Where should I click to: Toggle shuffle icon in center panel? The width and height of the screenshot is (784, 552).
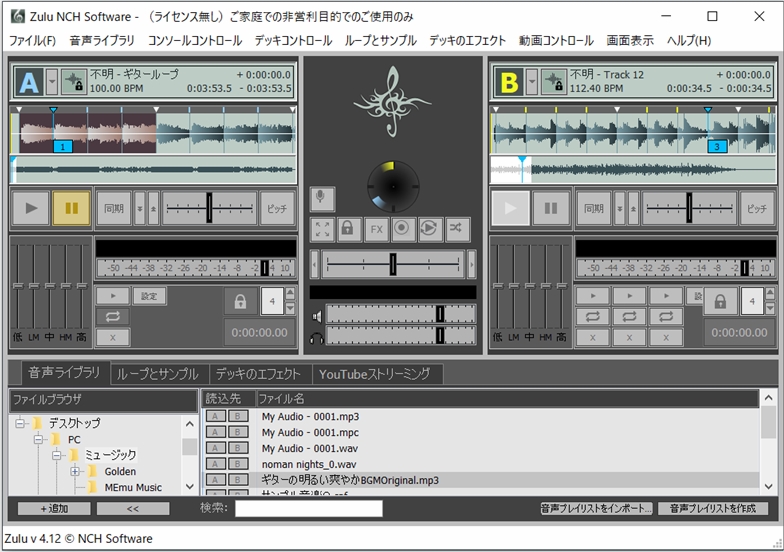456,229
